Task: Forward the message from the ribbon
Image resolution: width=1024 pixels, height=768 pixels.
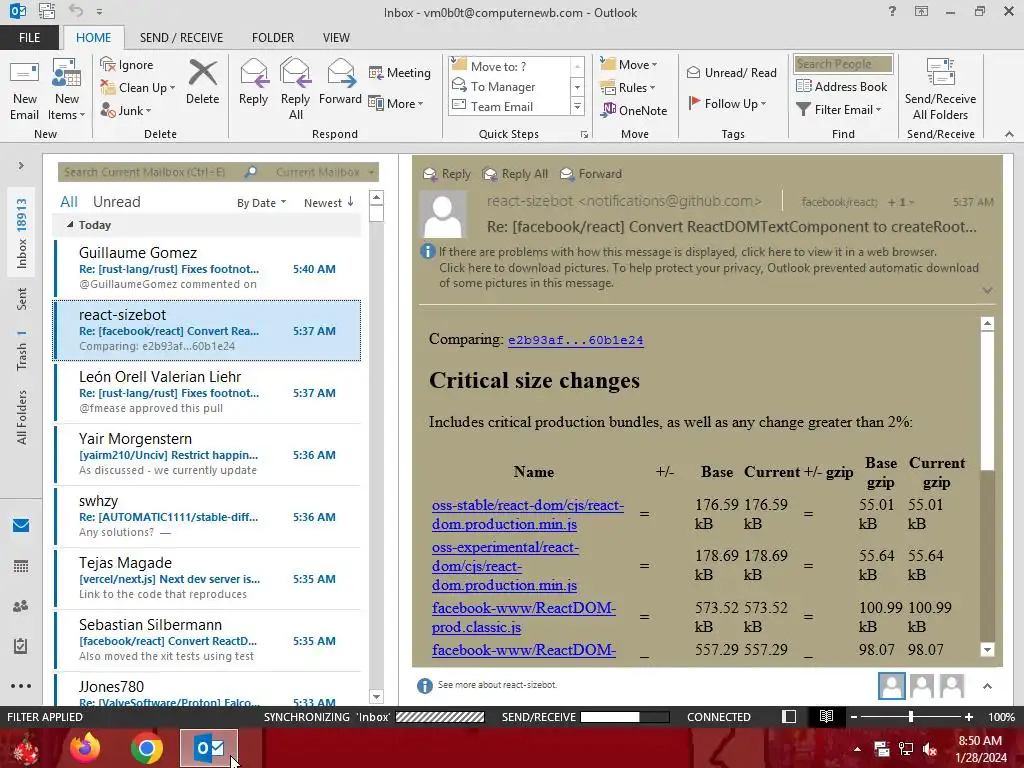Action: (x=340, y=83)
